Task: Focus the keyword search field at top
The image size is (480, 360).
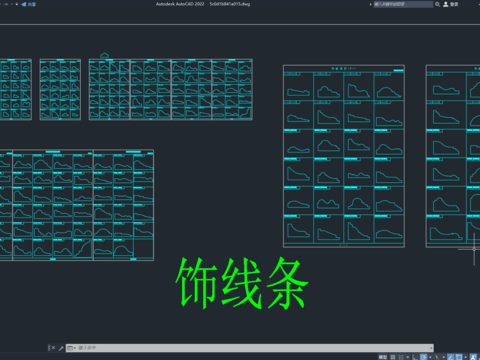Action: (403, 4)
